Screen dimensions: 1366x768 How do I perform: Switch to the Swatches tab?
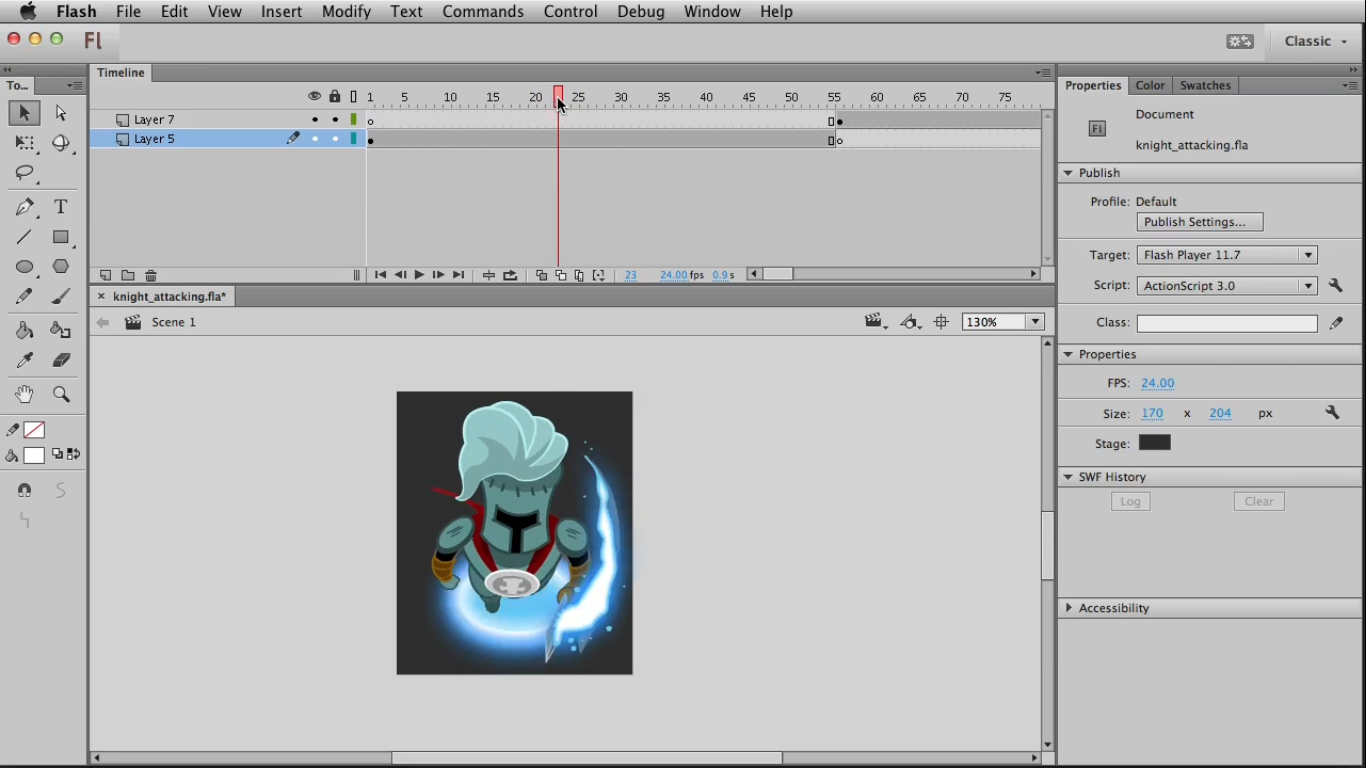click(x=1204, y=85)
